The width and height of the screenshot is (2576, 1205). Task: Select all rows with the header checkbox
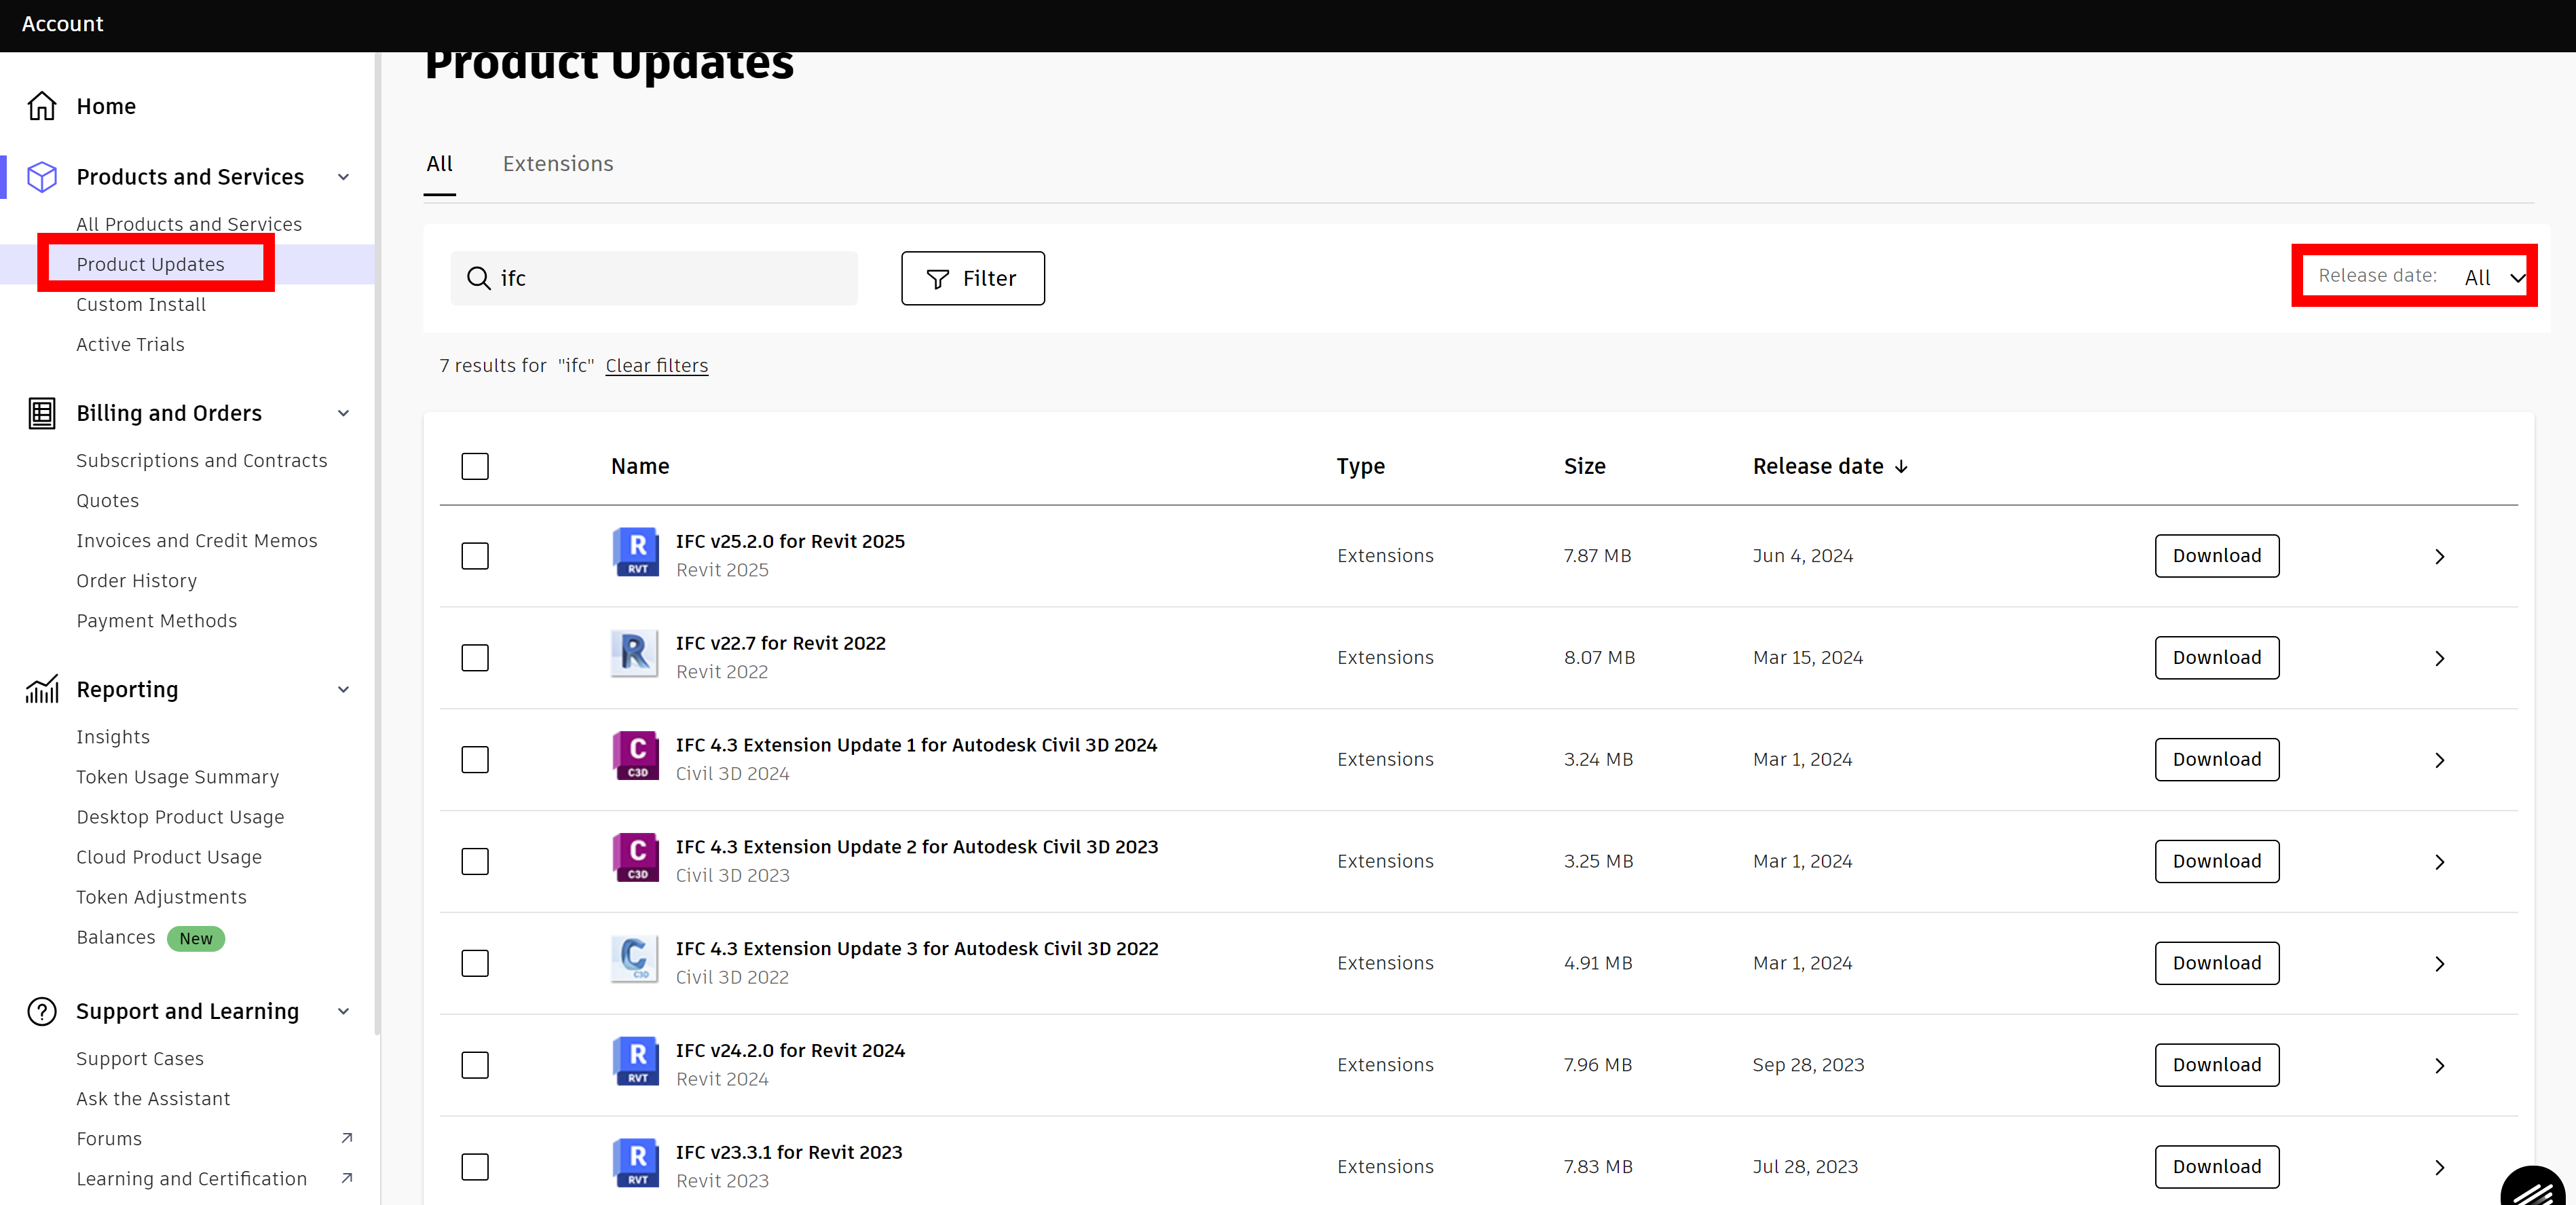[474, 466]
